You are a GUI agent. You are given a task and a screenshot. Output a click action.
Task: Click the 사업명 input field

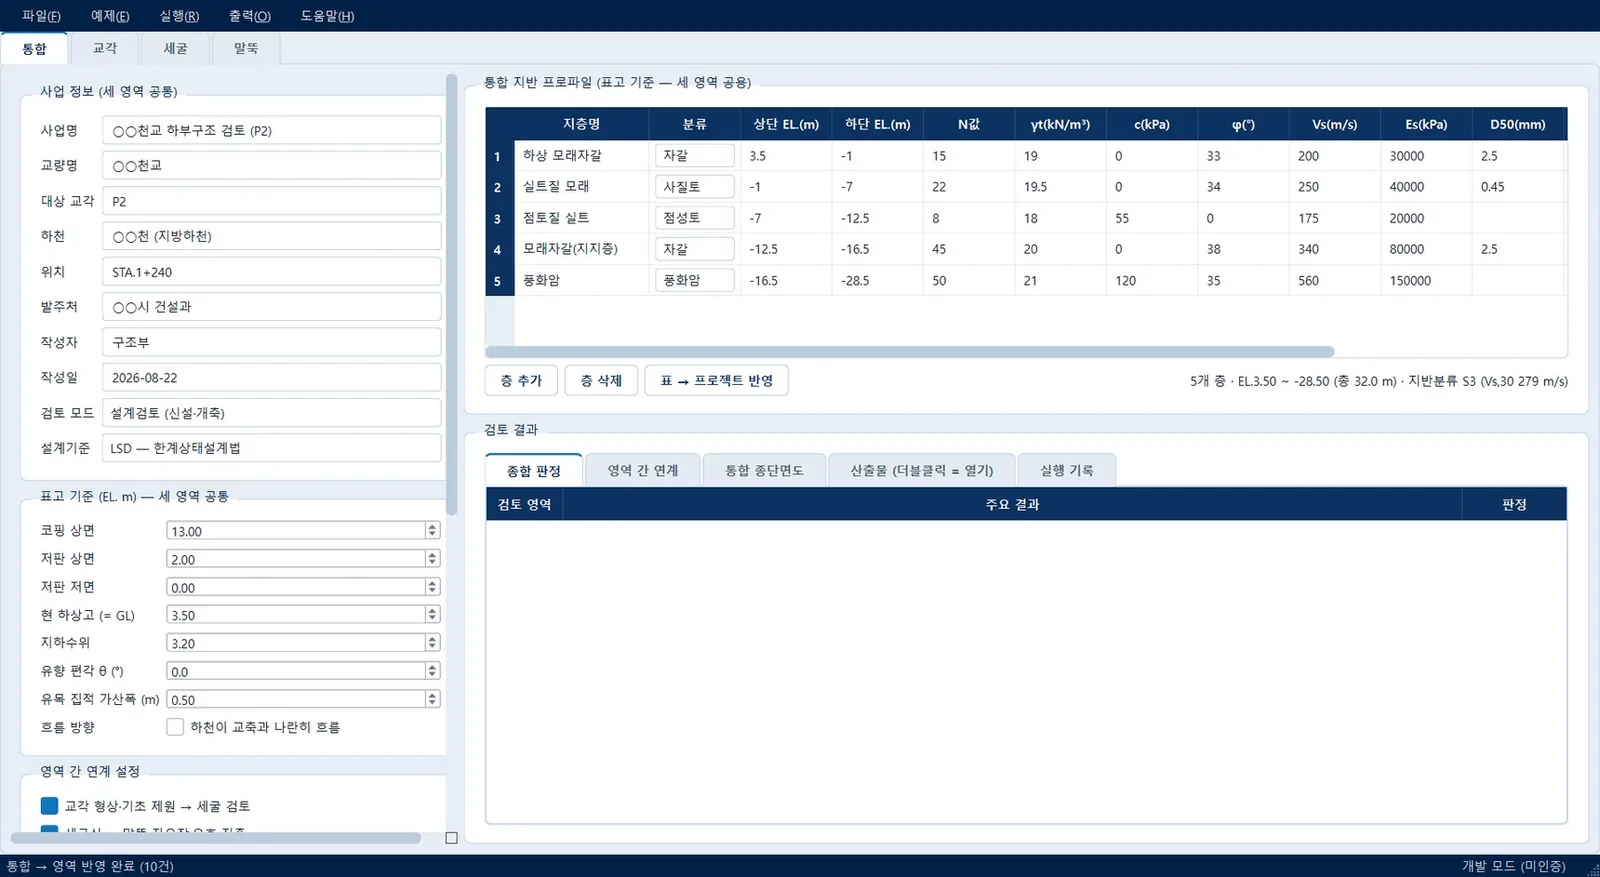(x=271, y=130)
